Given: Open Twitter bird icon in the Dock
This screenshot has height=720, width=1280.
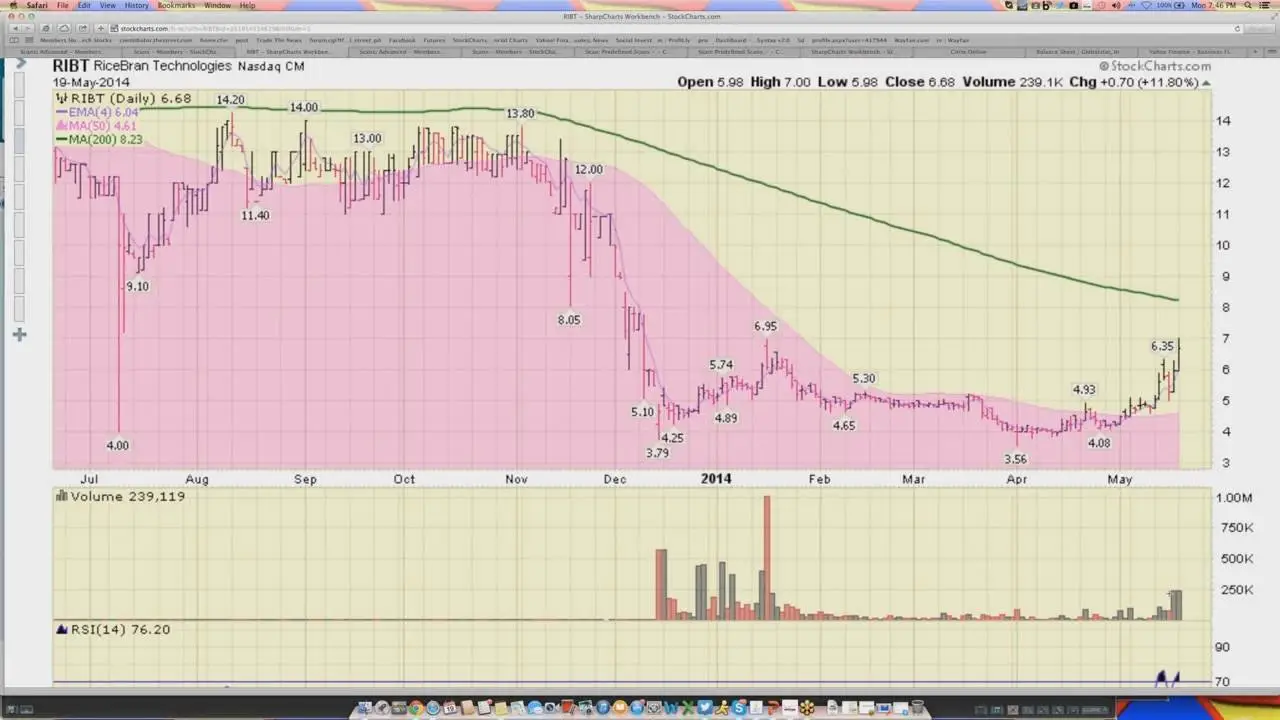Looking at the screenshot, I should click(705, 707).
